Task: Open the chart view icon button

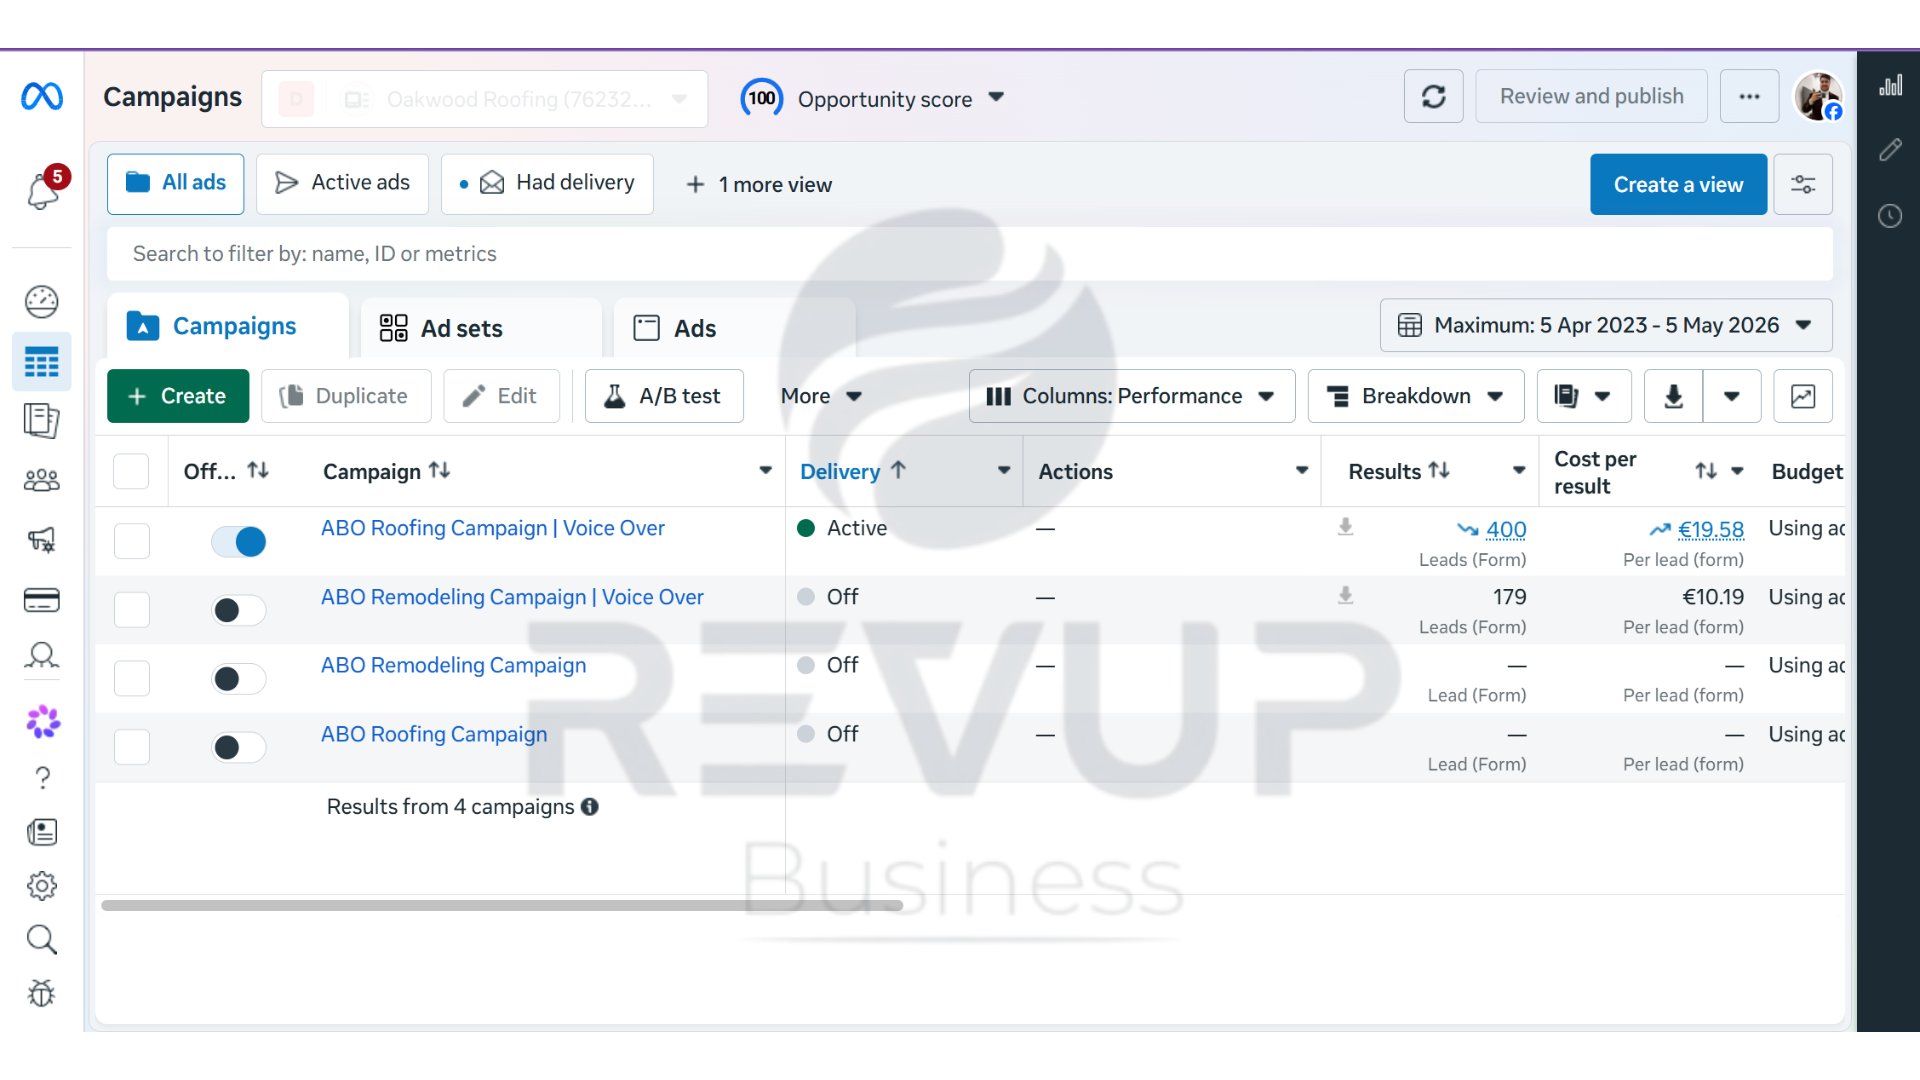Action: coord(1803,396)
